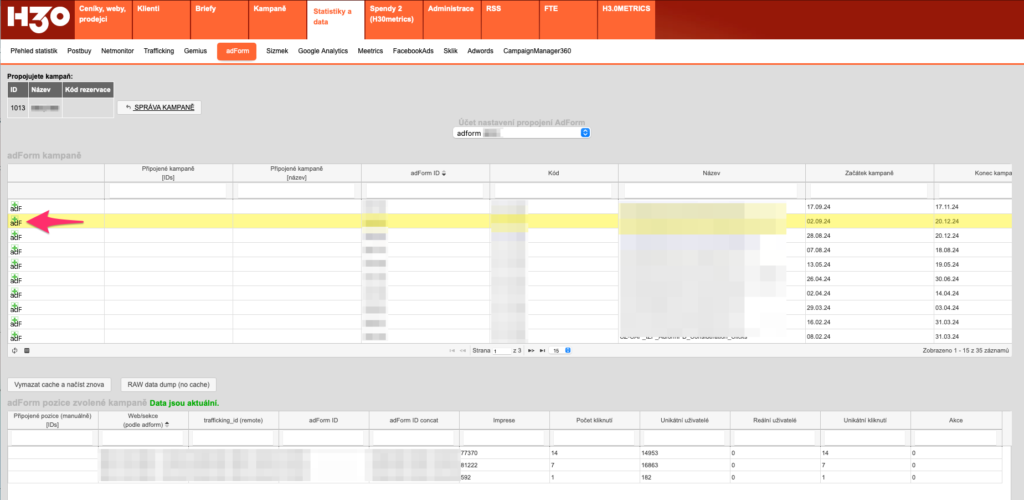Click the page number input in pager
1024x500 pixels.
502,351
